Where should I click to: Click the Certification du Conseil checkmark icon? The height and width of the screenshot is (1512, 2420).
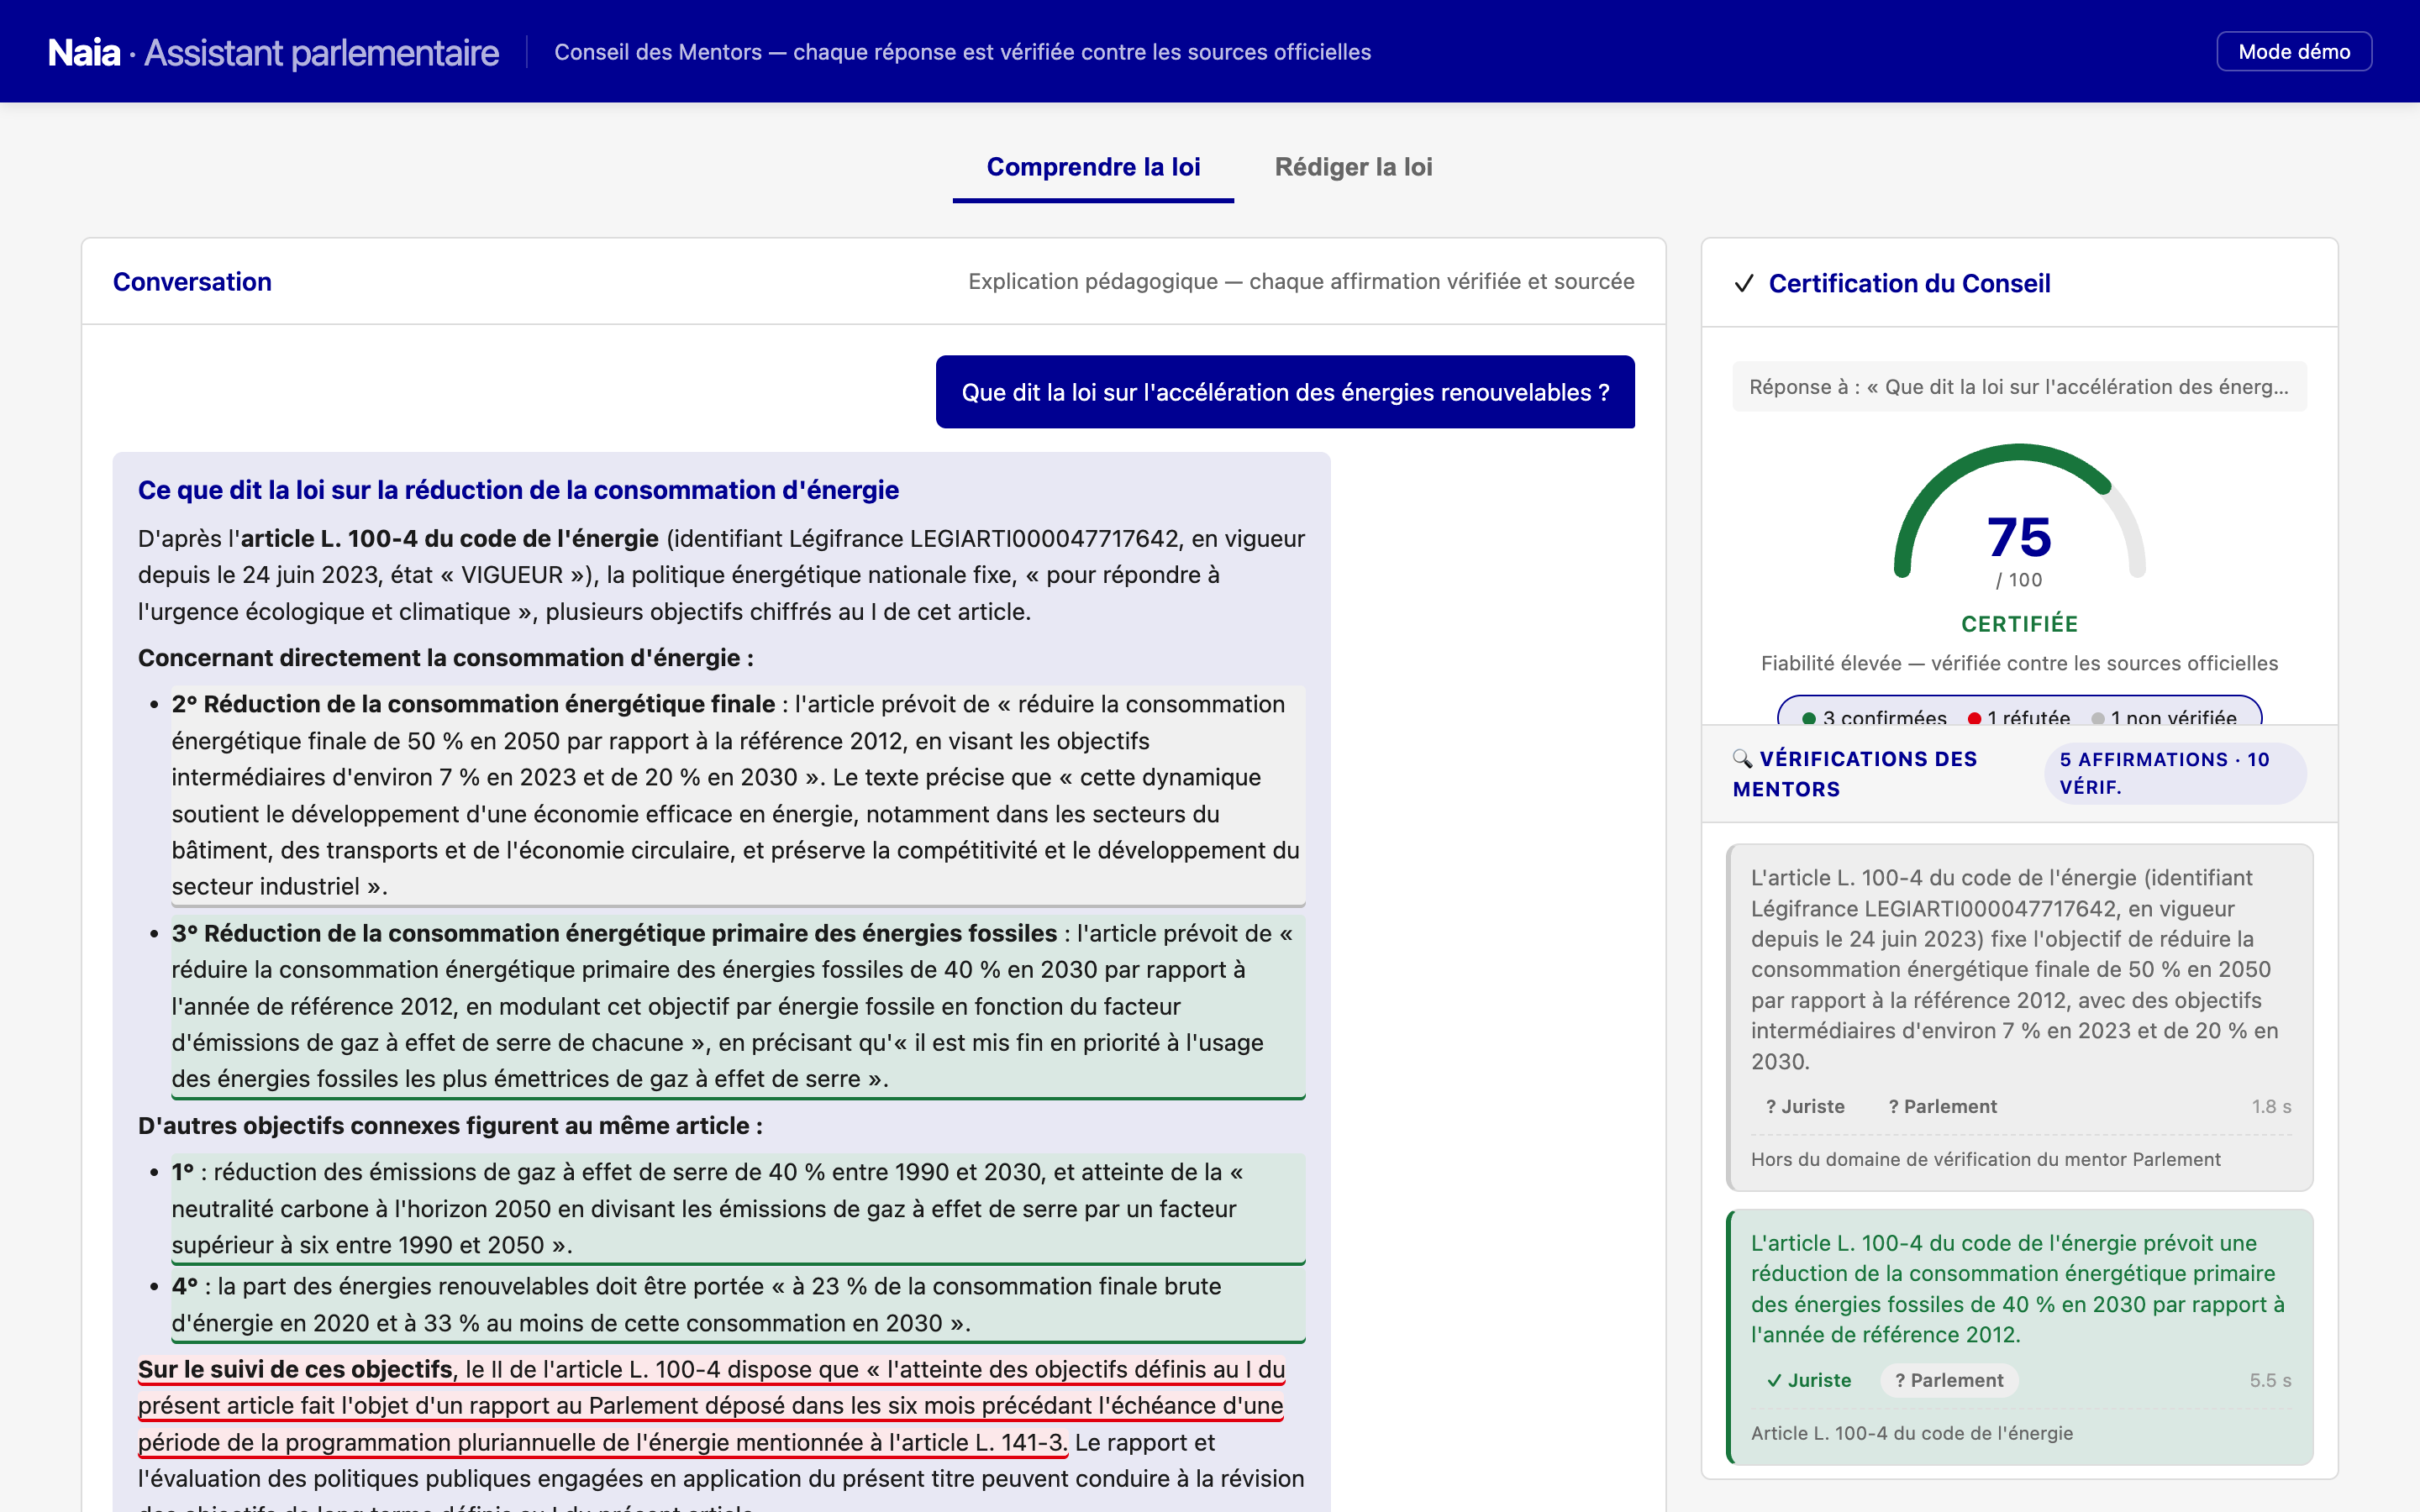(1744, 284)
